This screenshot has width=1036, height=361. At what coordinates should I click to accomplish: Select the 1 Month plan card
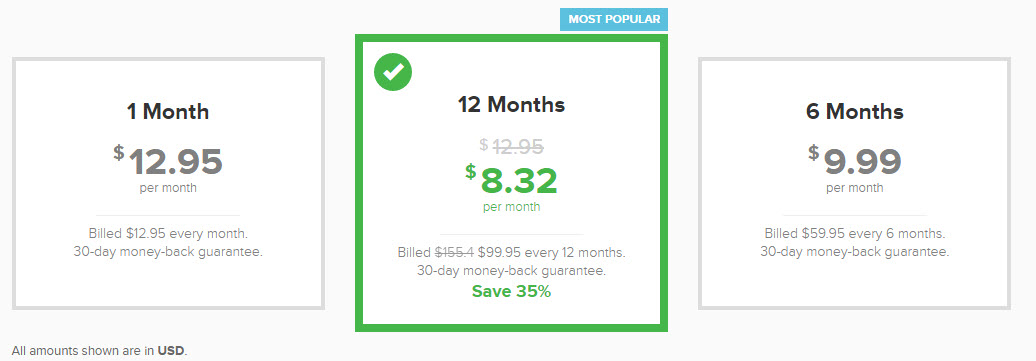[x=168, y=183]
